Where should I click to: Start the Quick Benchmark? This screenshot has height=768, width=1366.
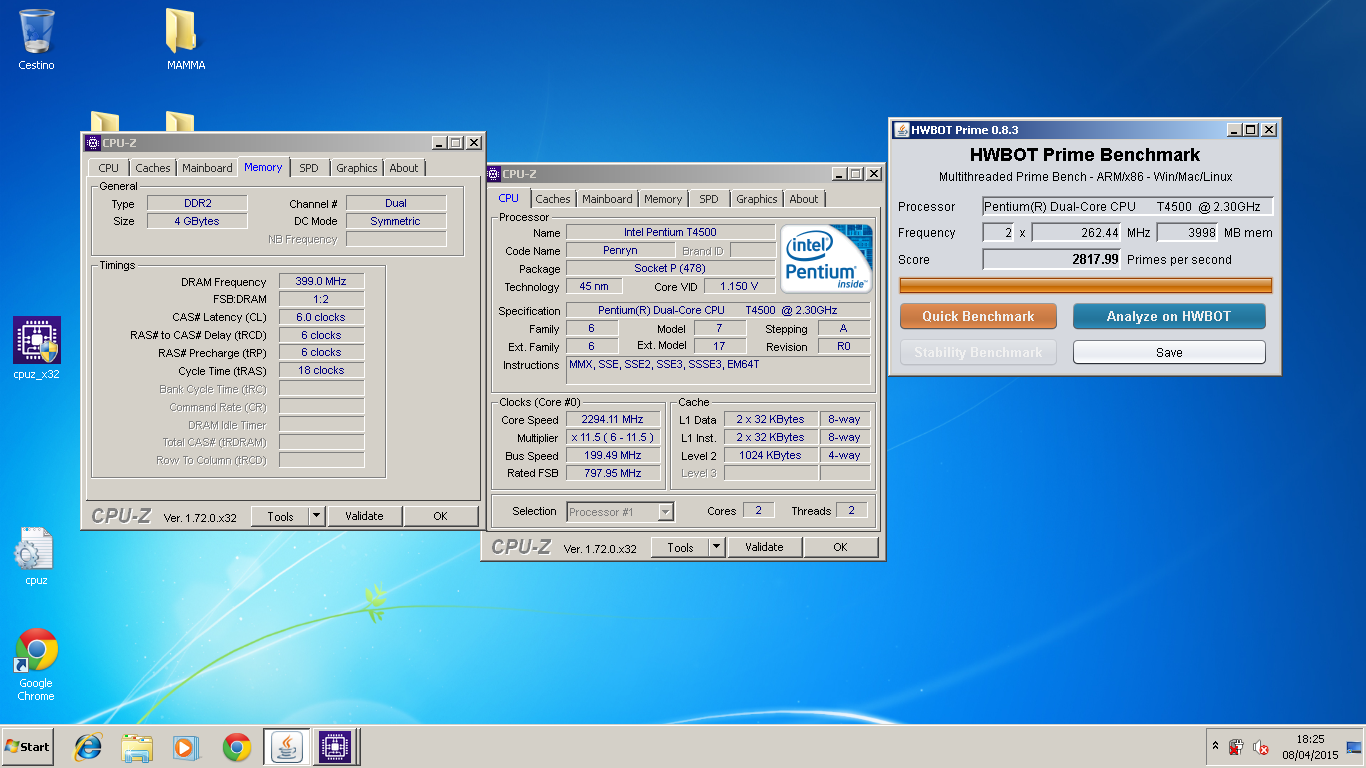978,316
